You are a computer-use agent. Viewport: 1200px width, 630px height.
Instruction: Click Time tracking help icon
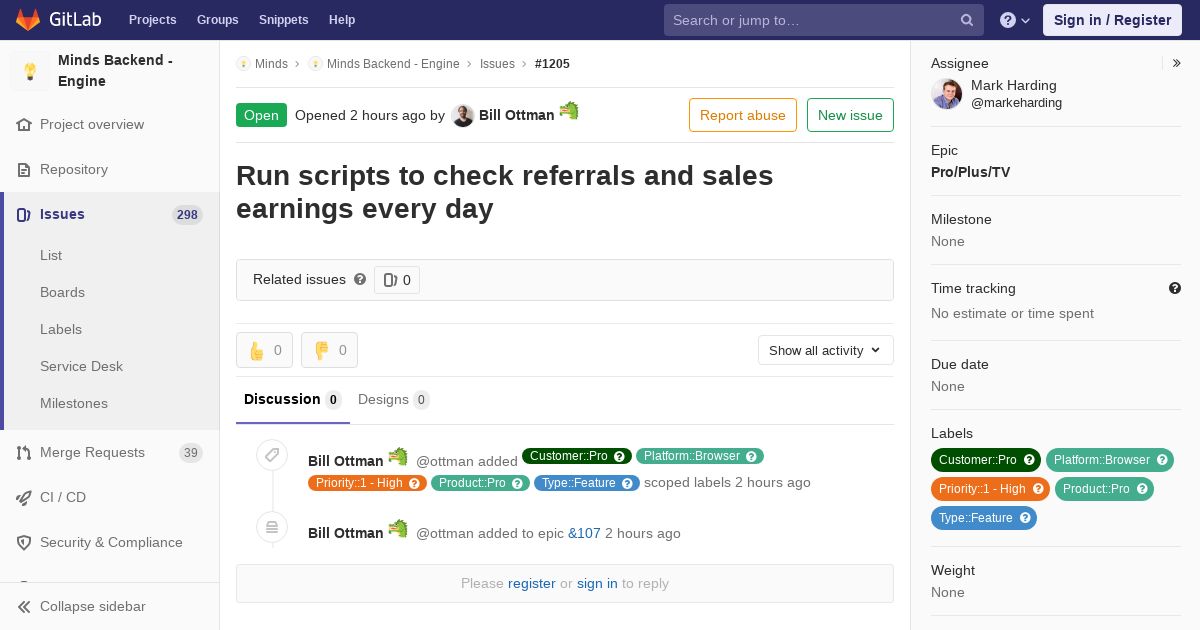[1175, 288]
